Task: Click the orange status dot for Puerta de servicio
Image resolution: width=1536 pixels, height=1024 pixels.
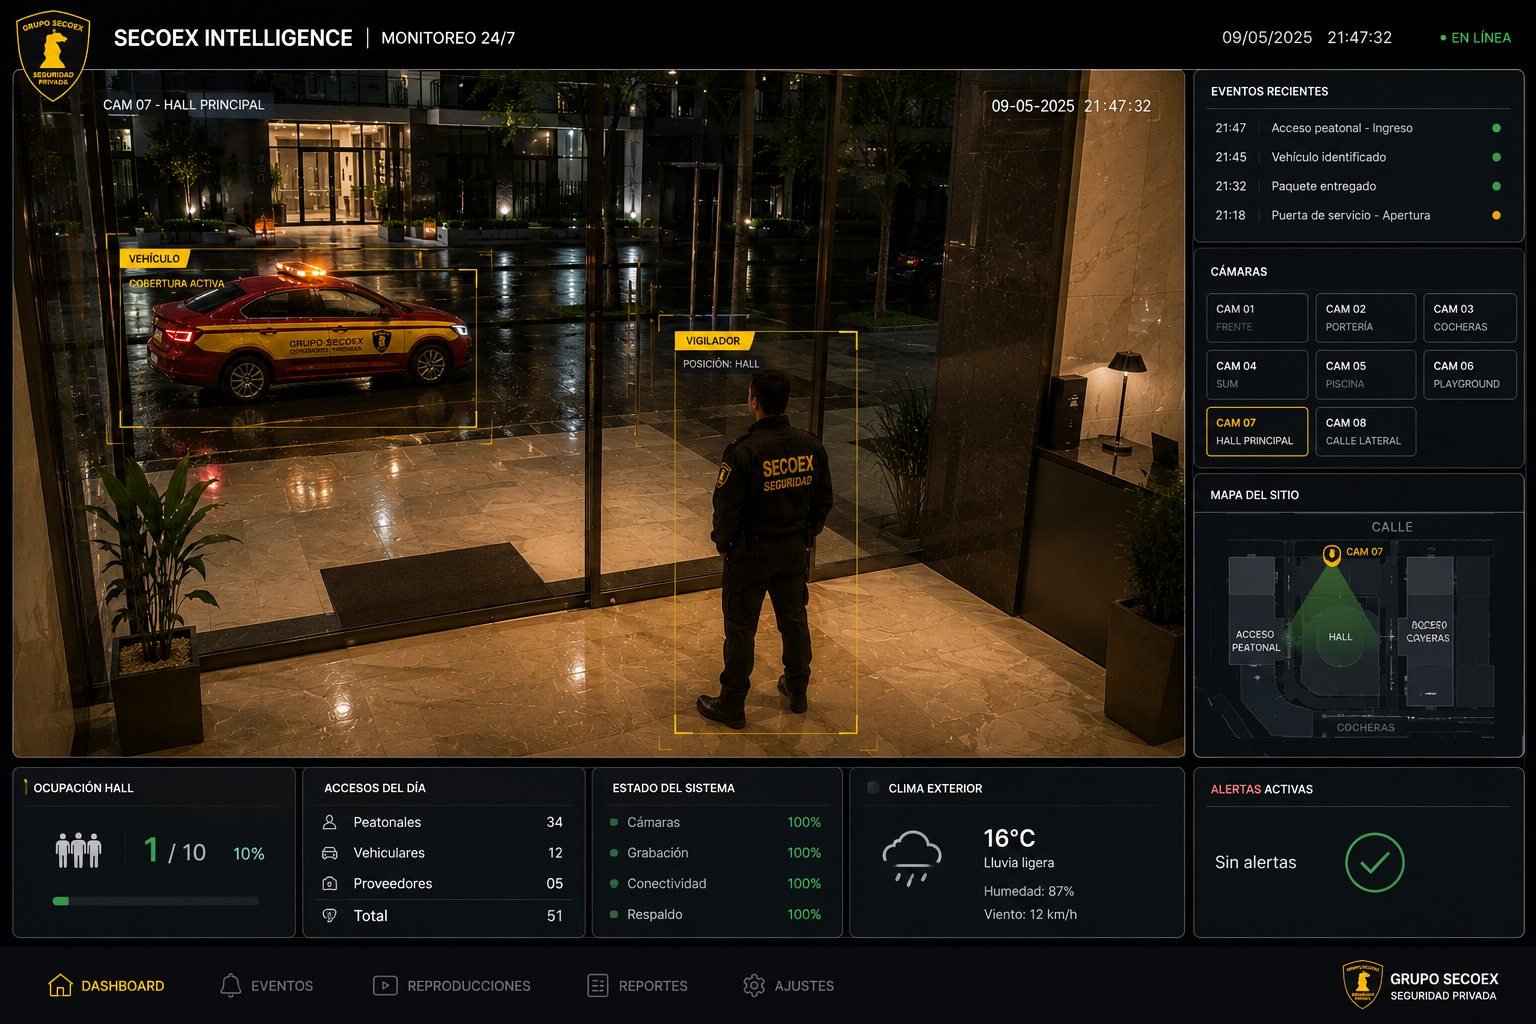Action: pyautogui.click(x=1496, y=215)
